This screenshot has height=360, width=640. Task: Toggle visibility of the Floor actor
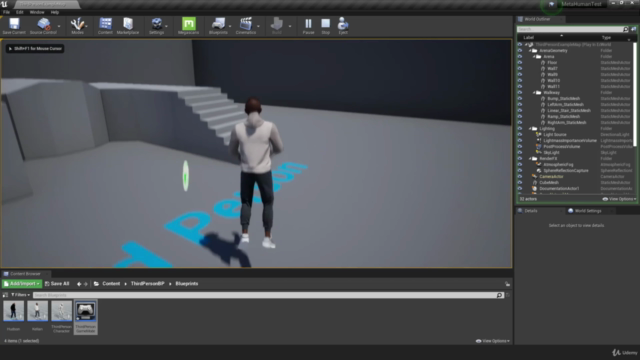[x=520, y=63]
